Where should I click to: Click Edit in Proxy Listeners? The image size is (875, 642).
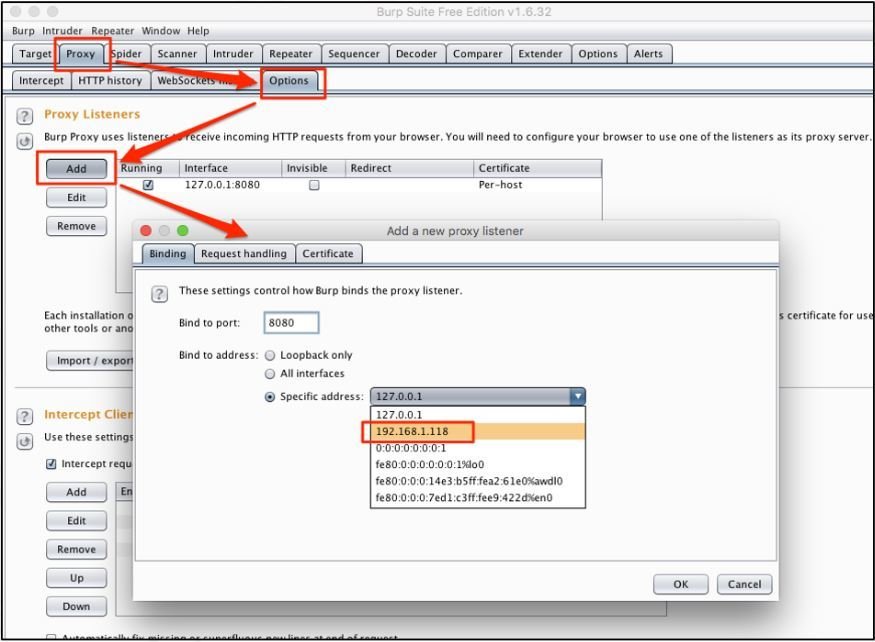click(76, 198)
